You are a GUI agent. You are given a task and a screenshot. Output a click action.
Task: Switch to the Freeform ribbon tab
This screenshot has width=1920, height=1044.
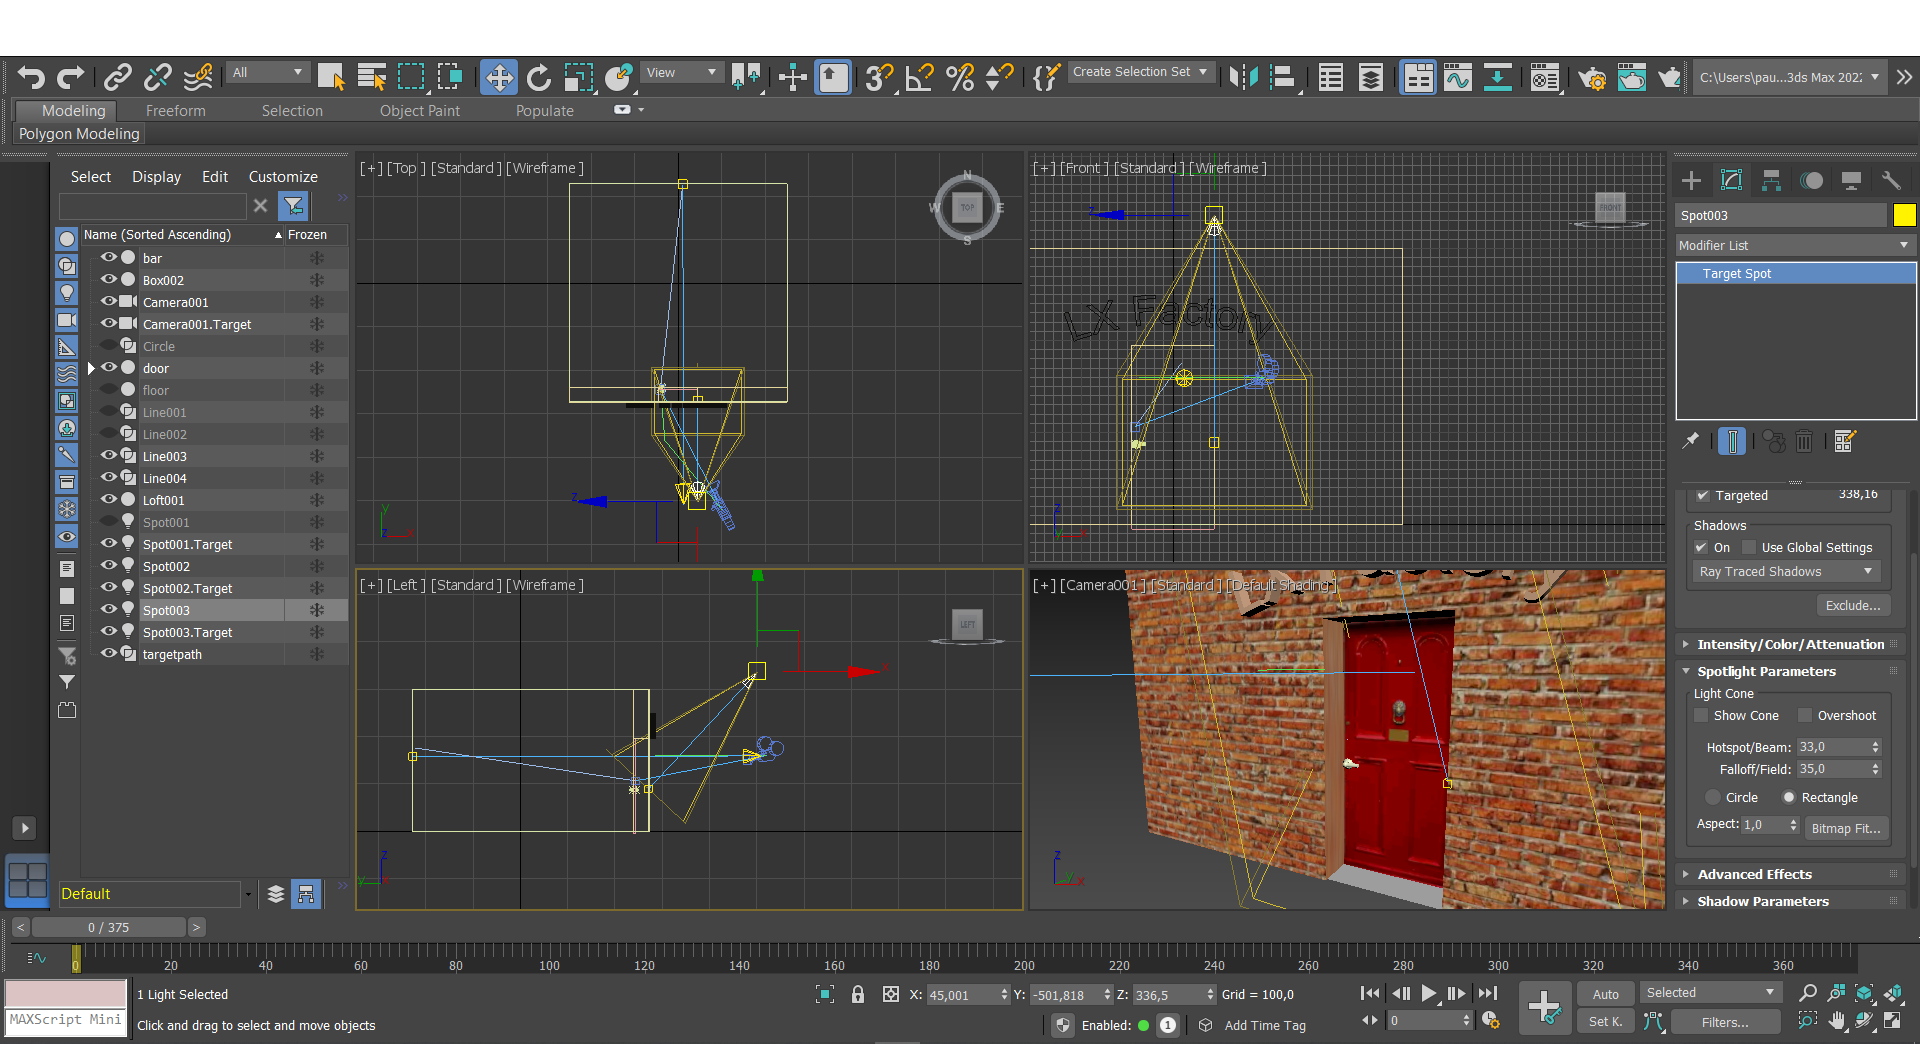[x=175, y=111]
